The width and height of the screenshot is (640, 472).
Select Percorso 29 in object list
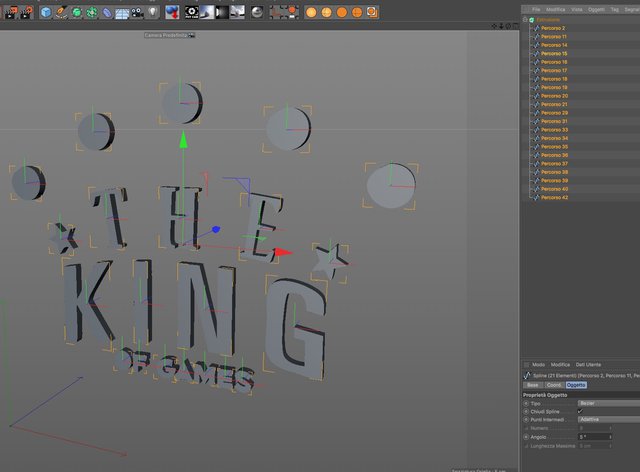(554, 113)
